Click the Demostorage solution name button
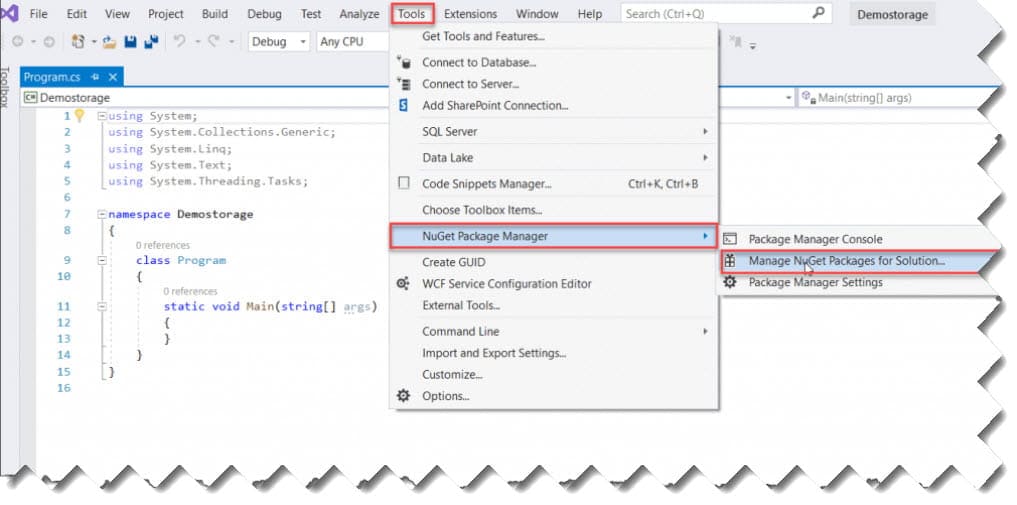The width and height of the screenshot is (1017, 505). [x=892, y=14]
